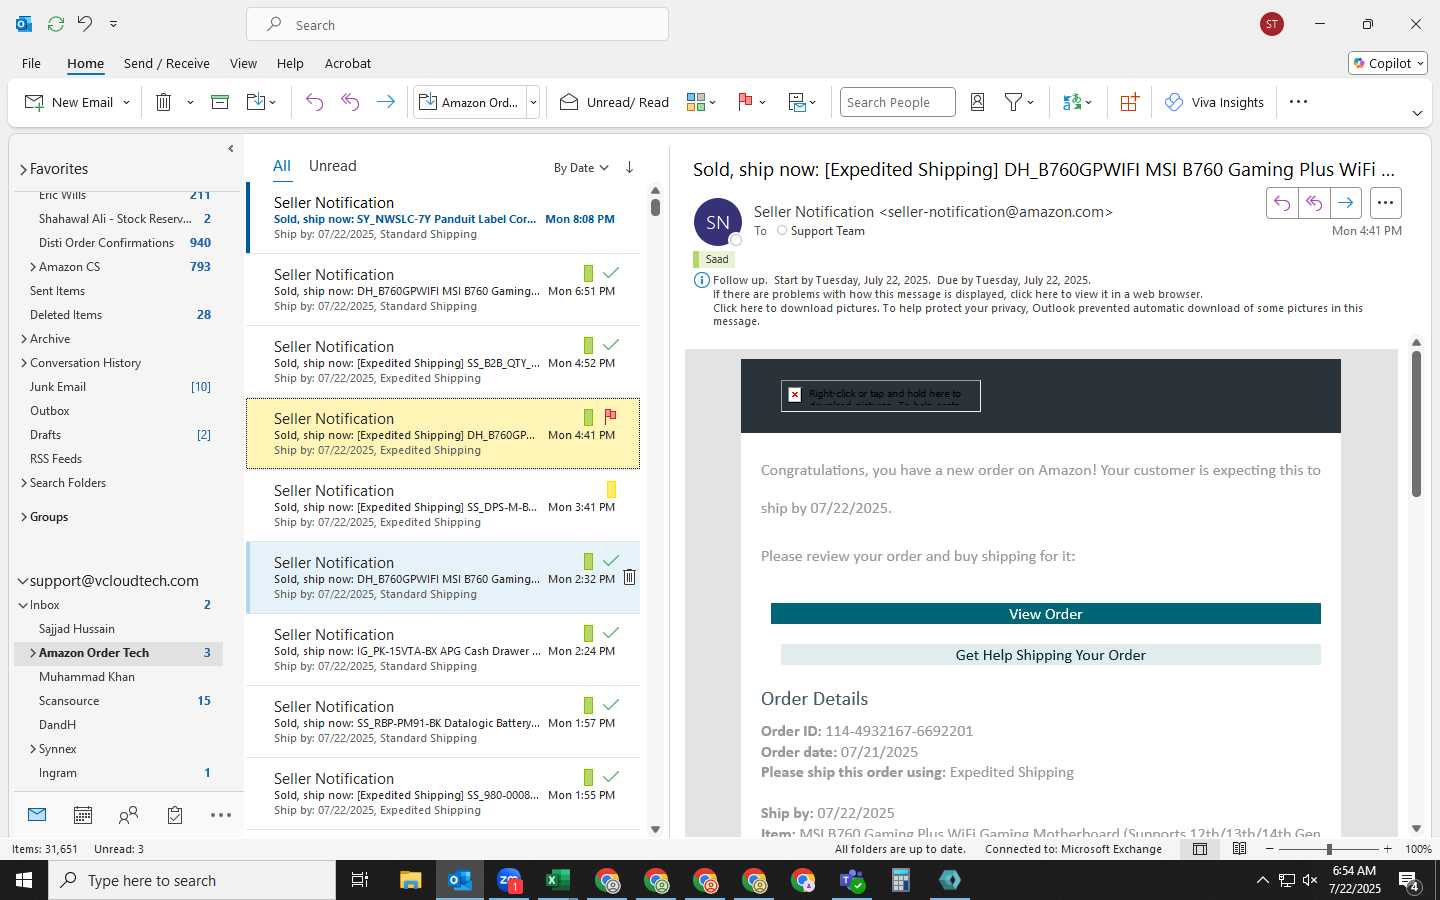Click the View Order button
The width and height of the screenshot is (1440, 900).
[x=1045, y=614]
